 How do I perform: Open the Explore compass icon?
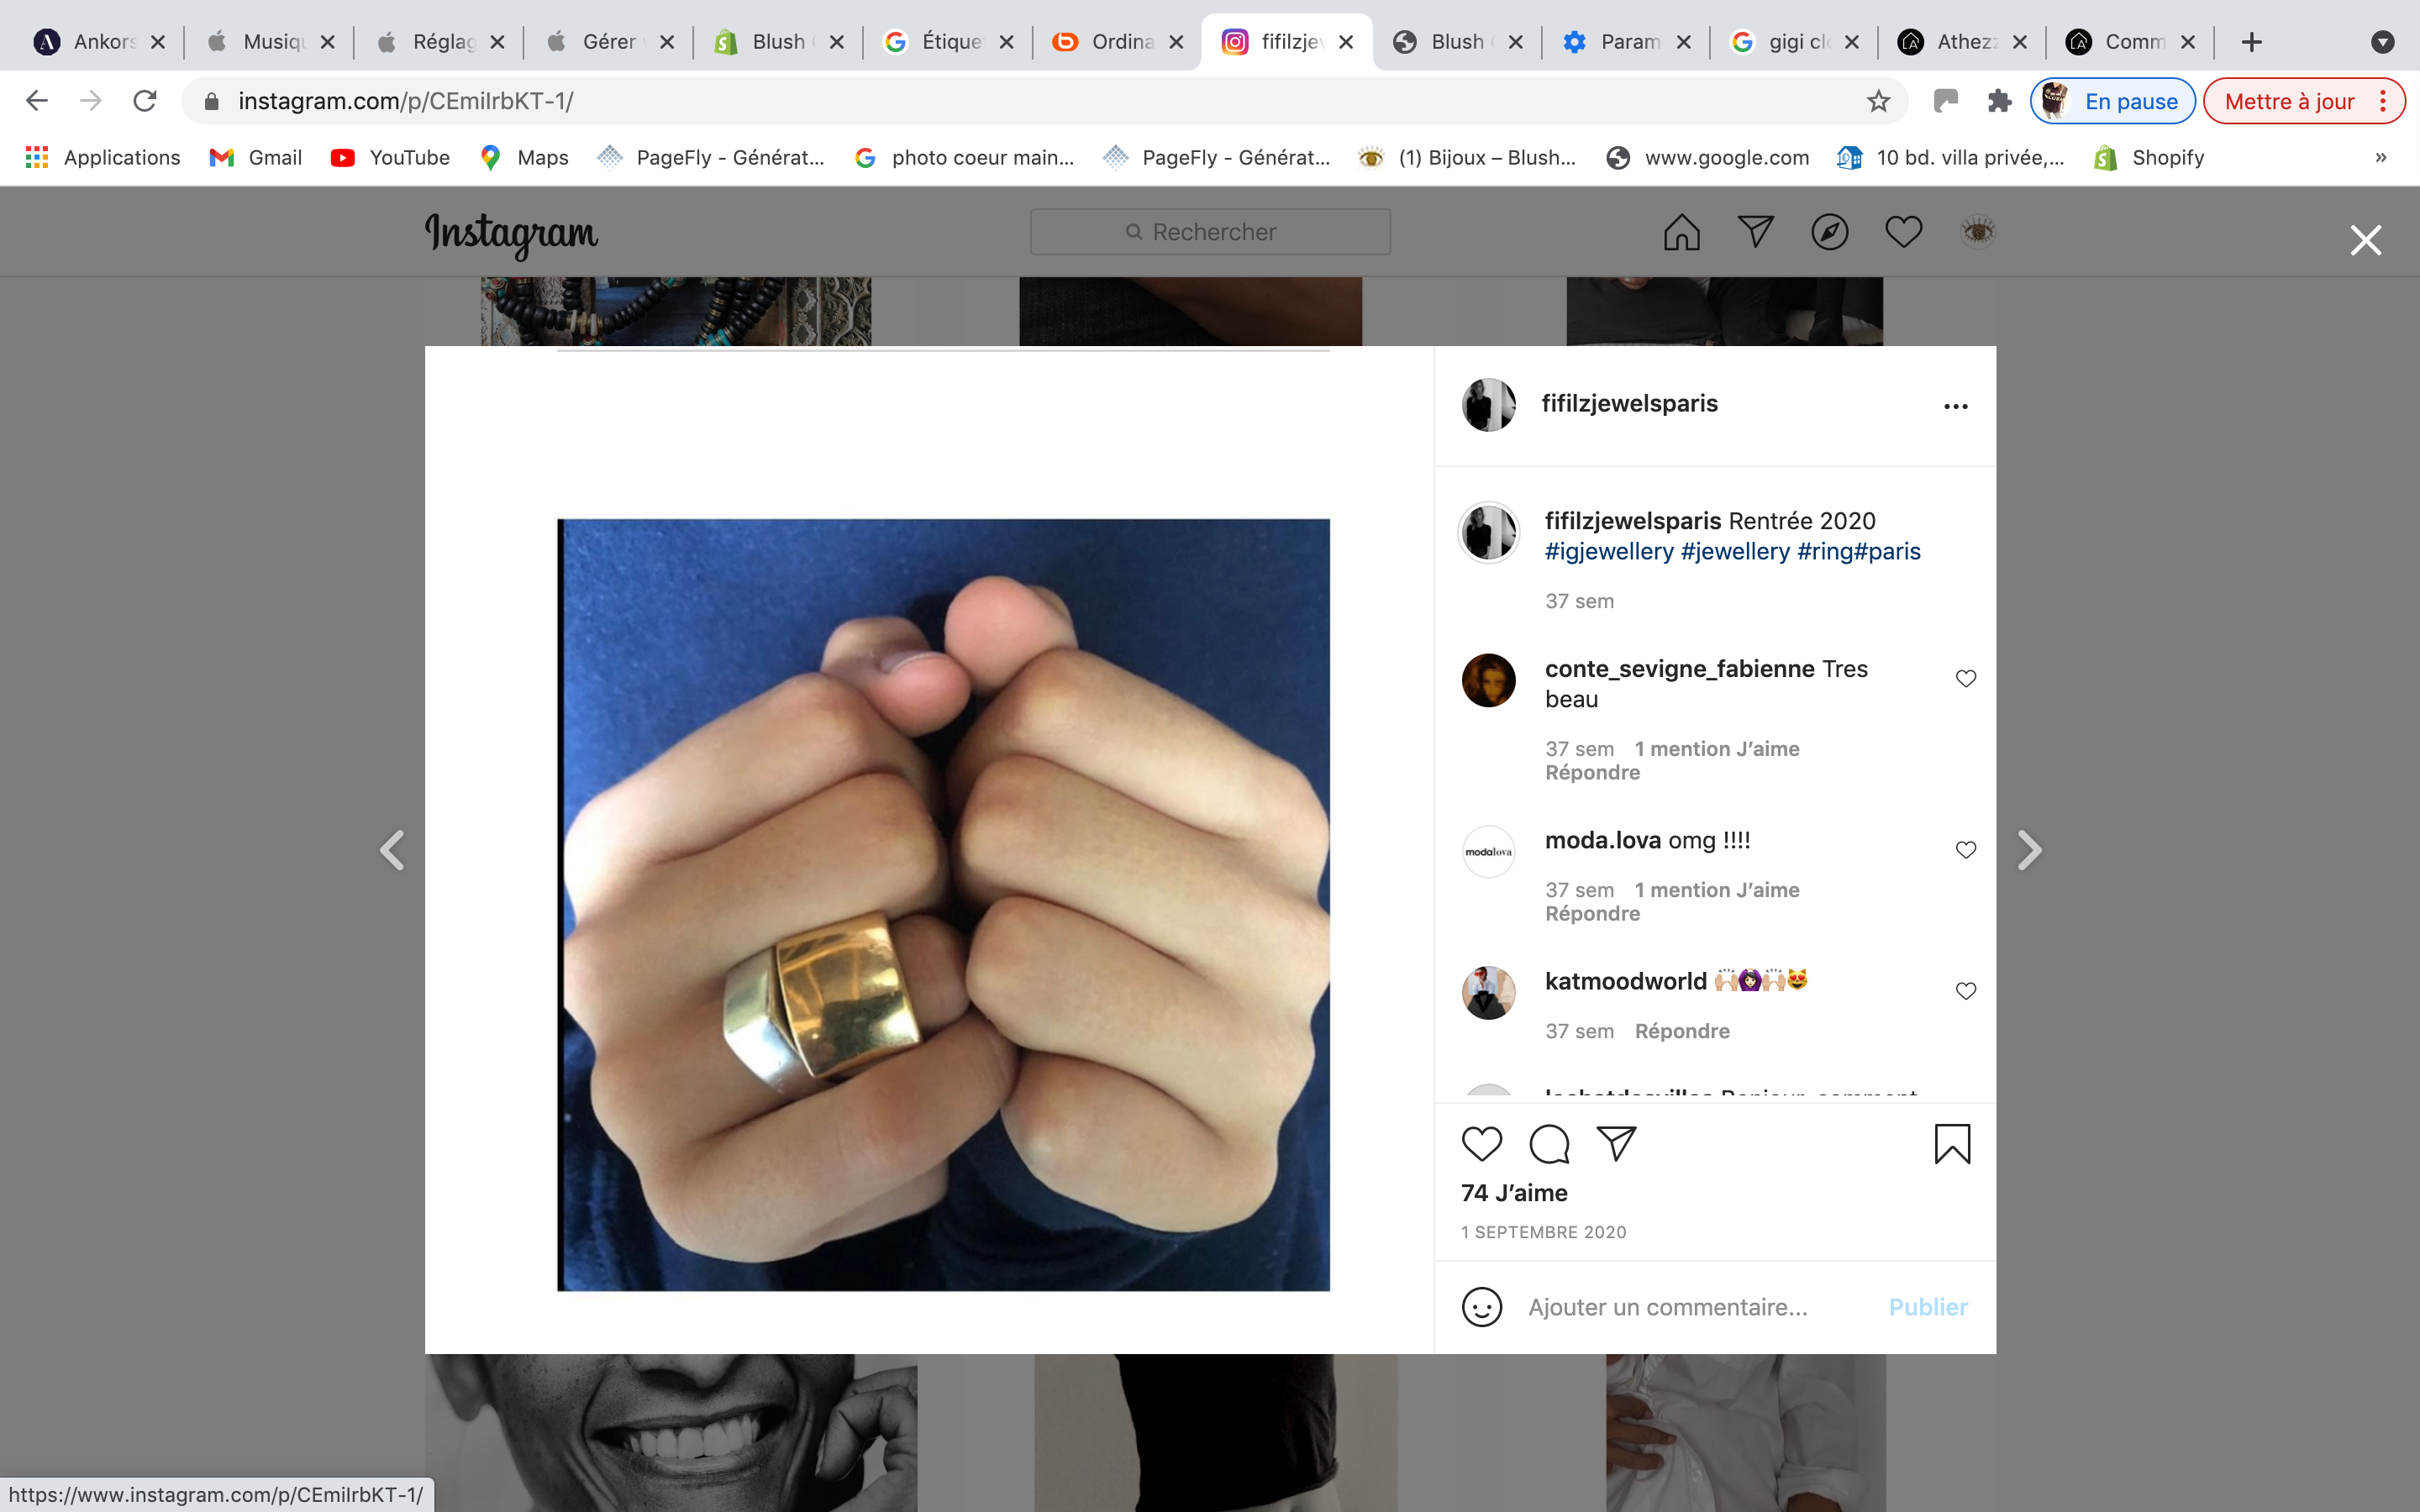(1829, 232)
